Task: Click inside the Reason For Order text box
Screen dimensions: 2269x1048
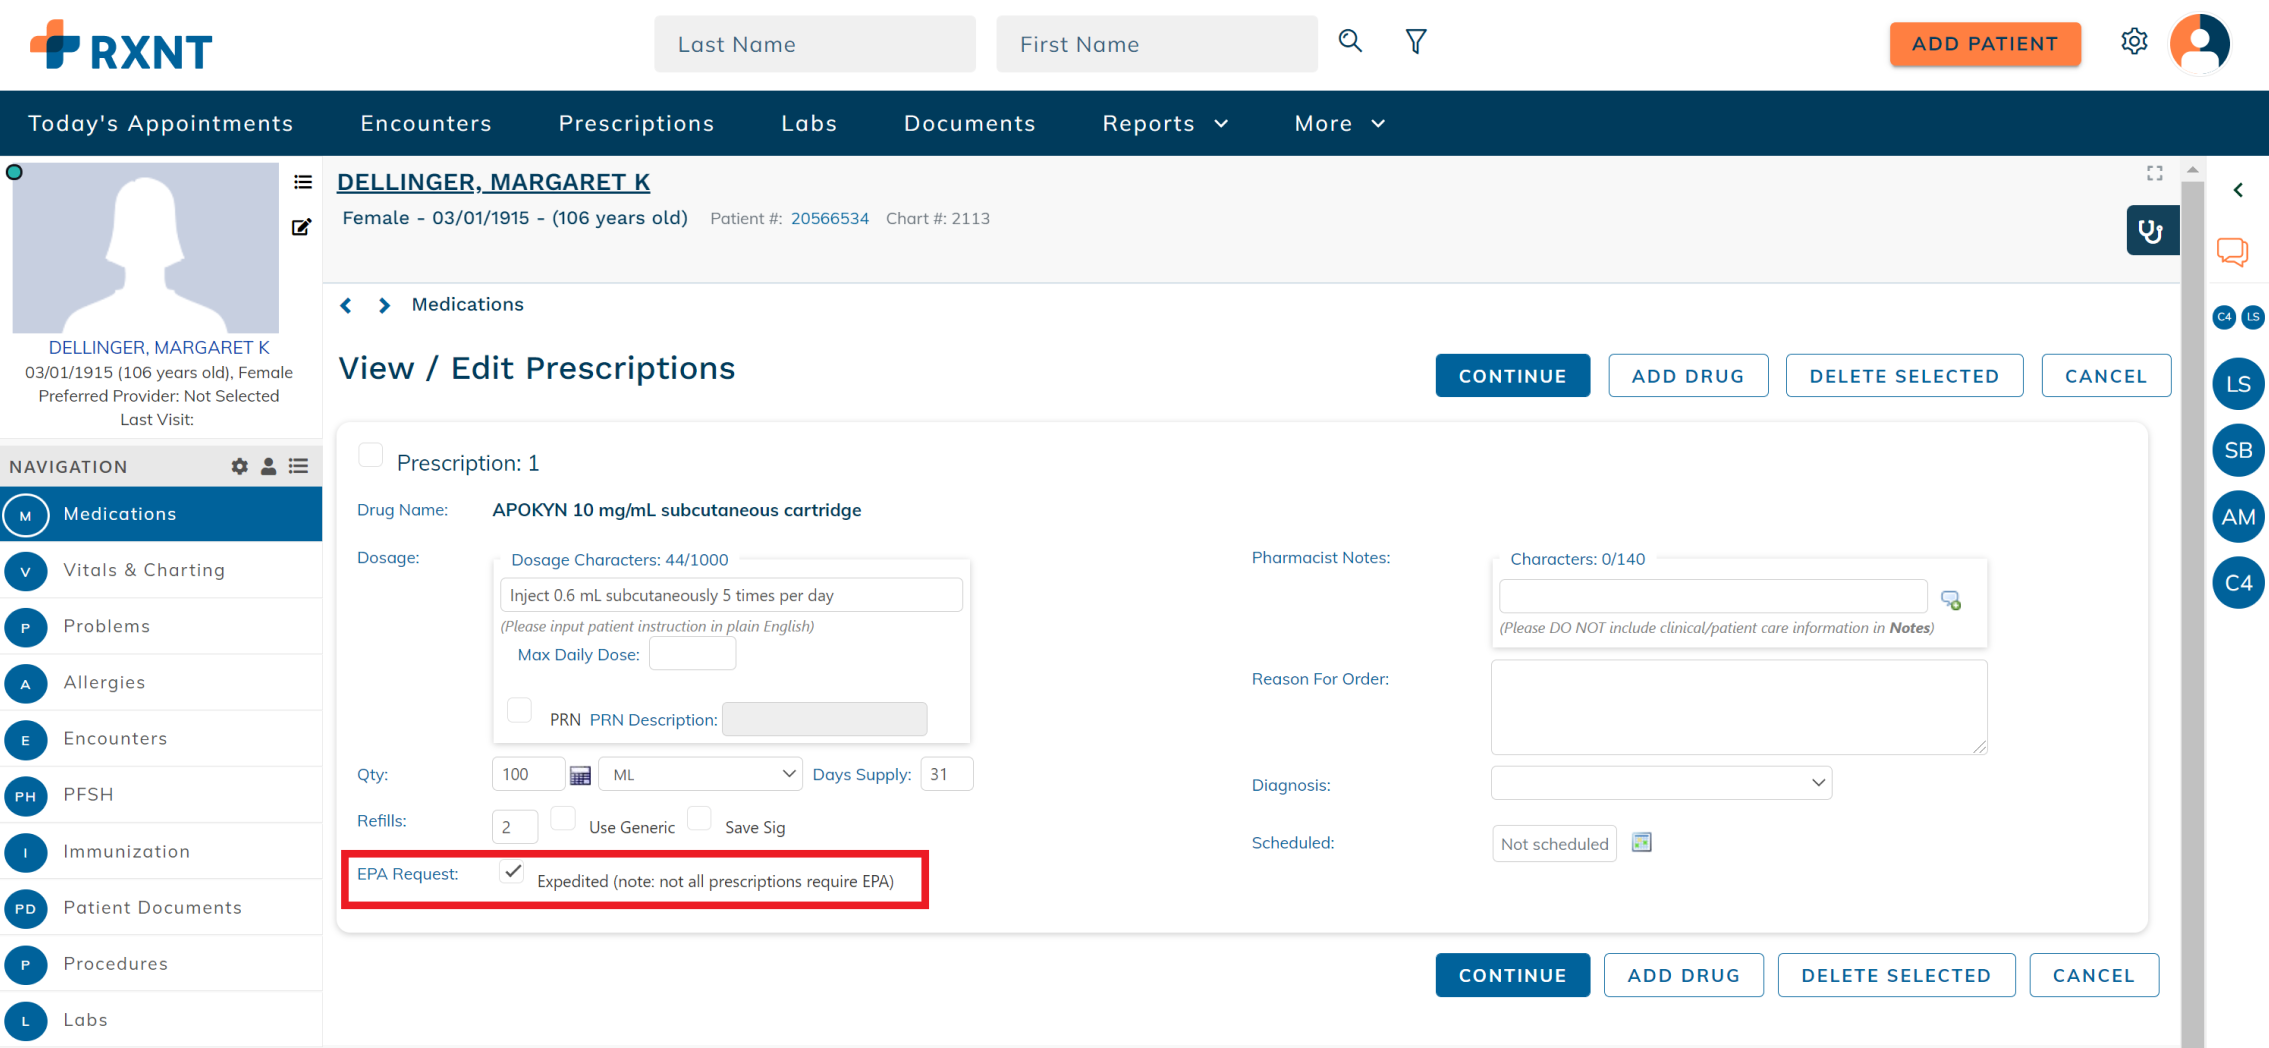Action: (1738, 706)
